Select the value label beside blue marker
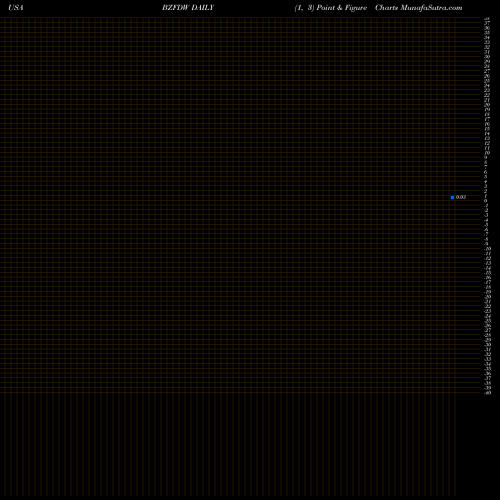500x500 pixels. [461, 197]
